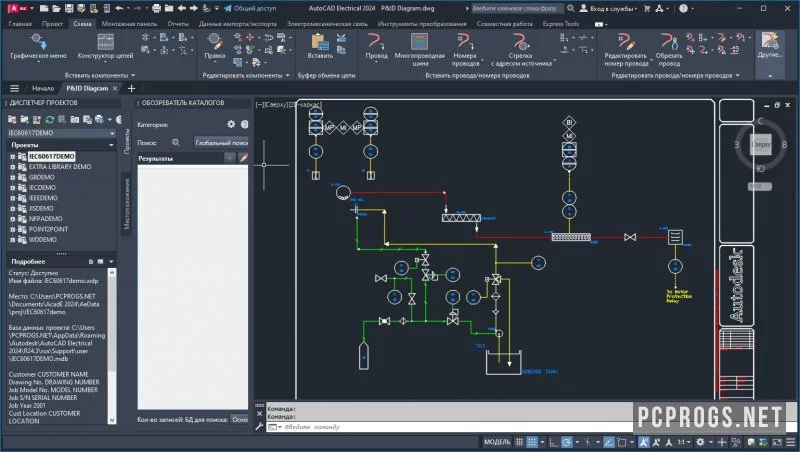Image resolution: width=800 pixels, height=452 pixels.
Task: Open workspace switching gear in status bar
Action: coord(701,442)
